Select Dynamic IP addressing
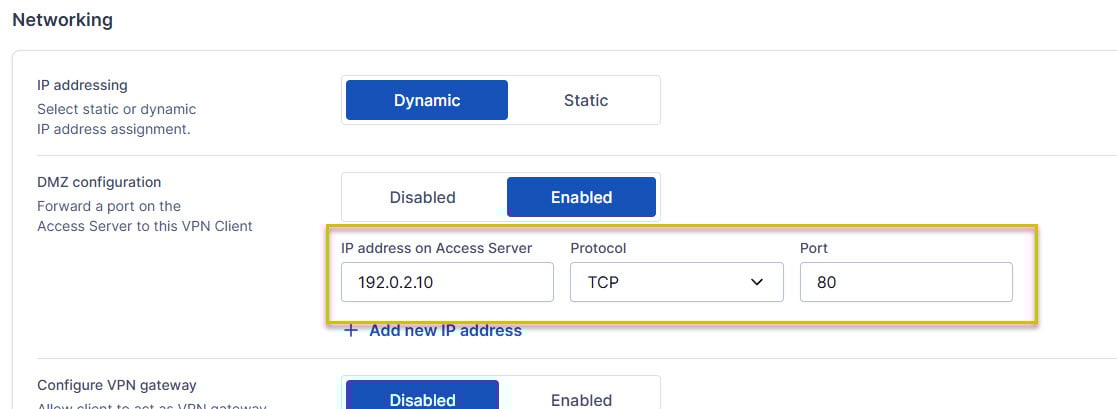Viewport: 1117px width, 409px height. coord(427,100)
